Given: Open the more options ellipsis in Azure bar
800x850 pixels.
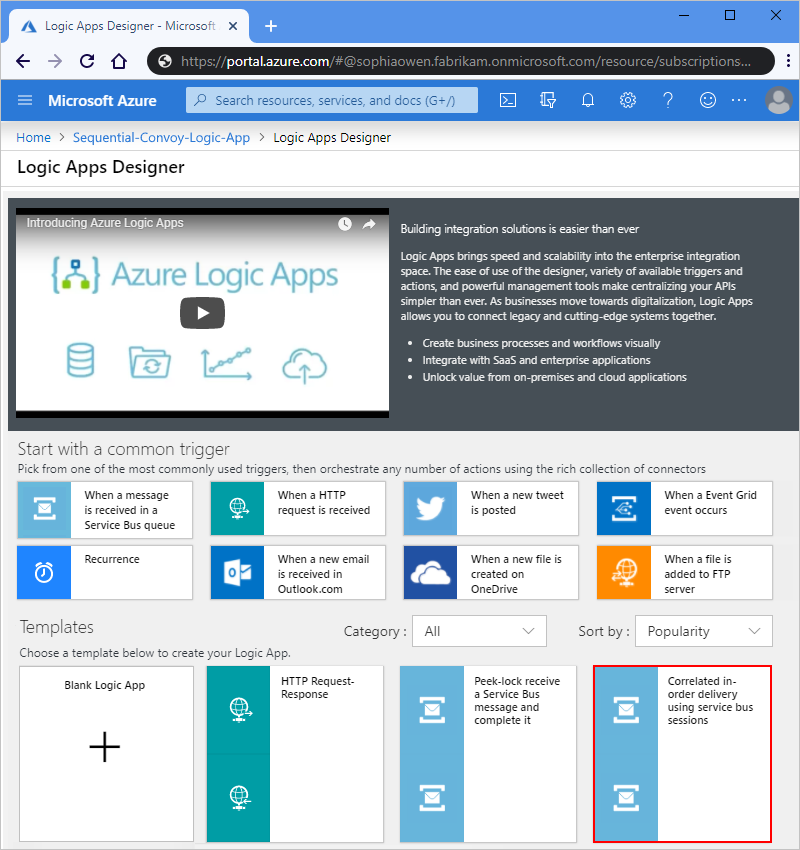Looking at the screenshot, I should (x=739, y=100).
